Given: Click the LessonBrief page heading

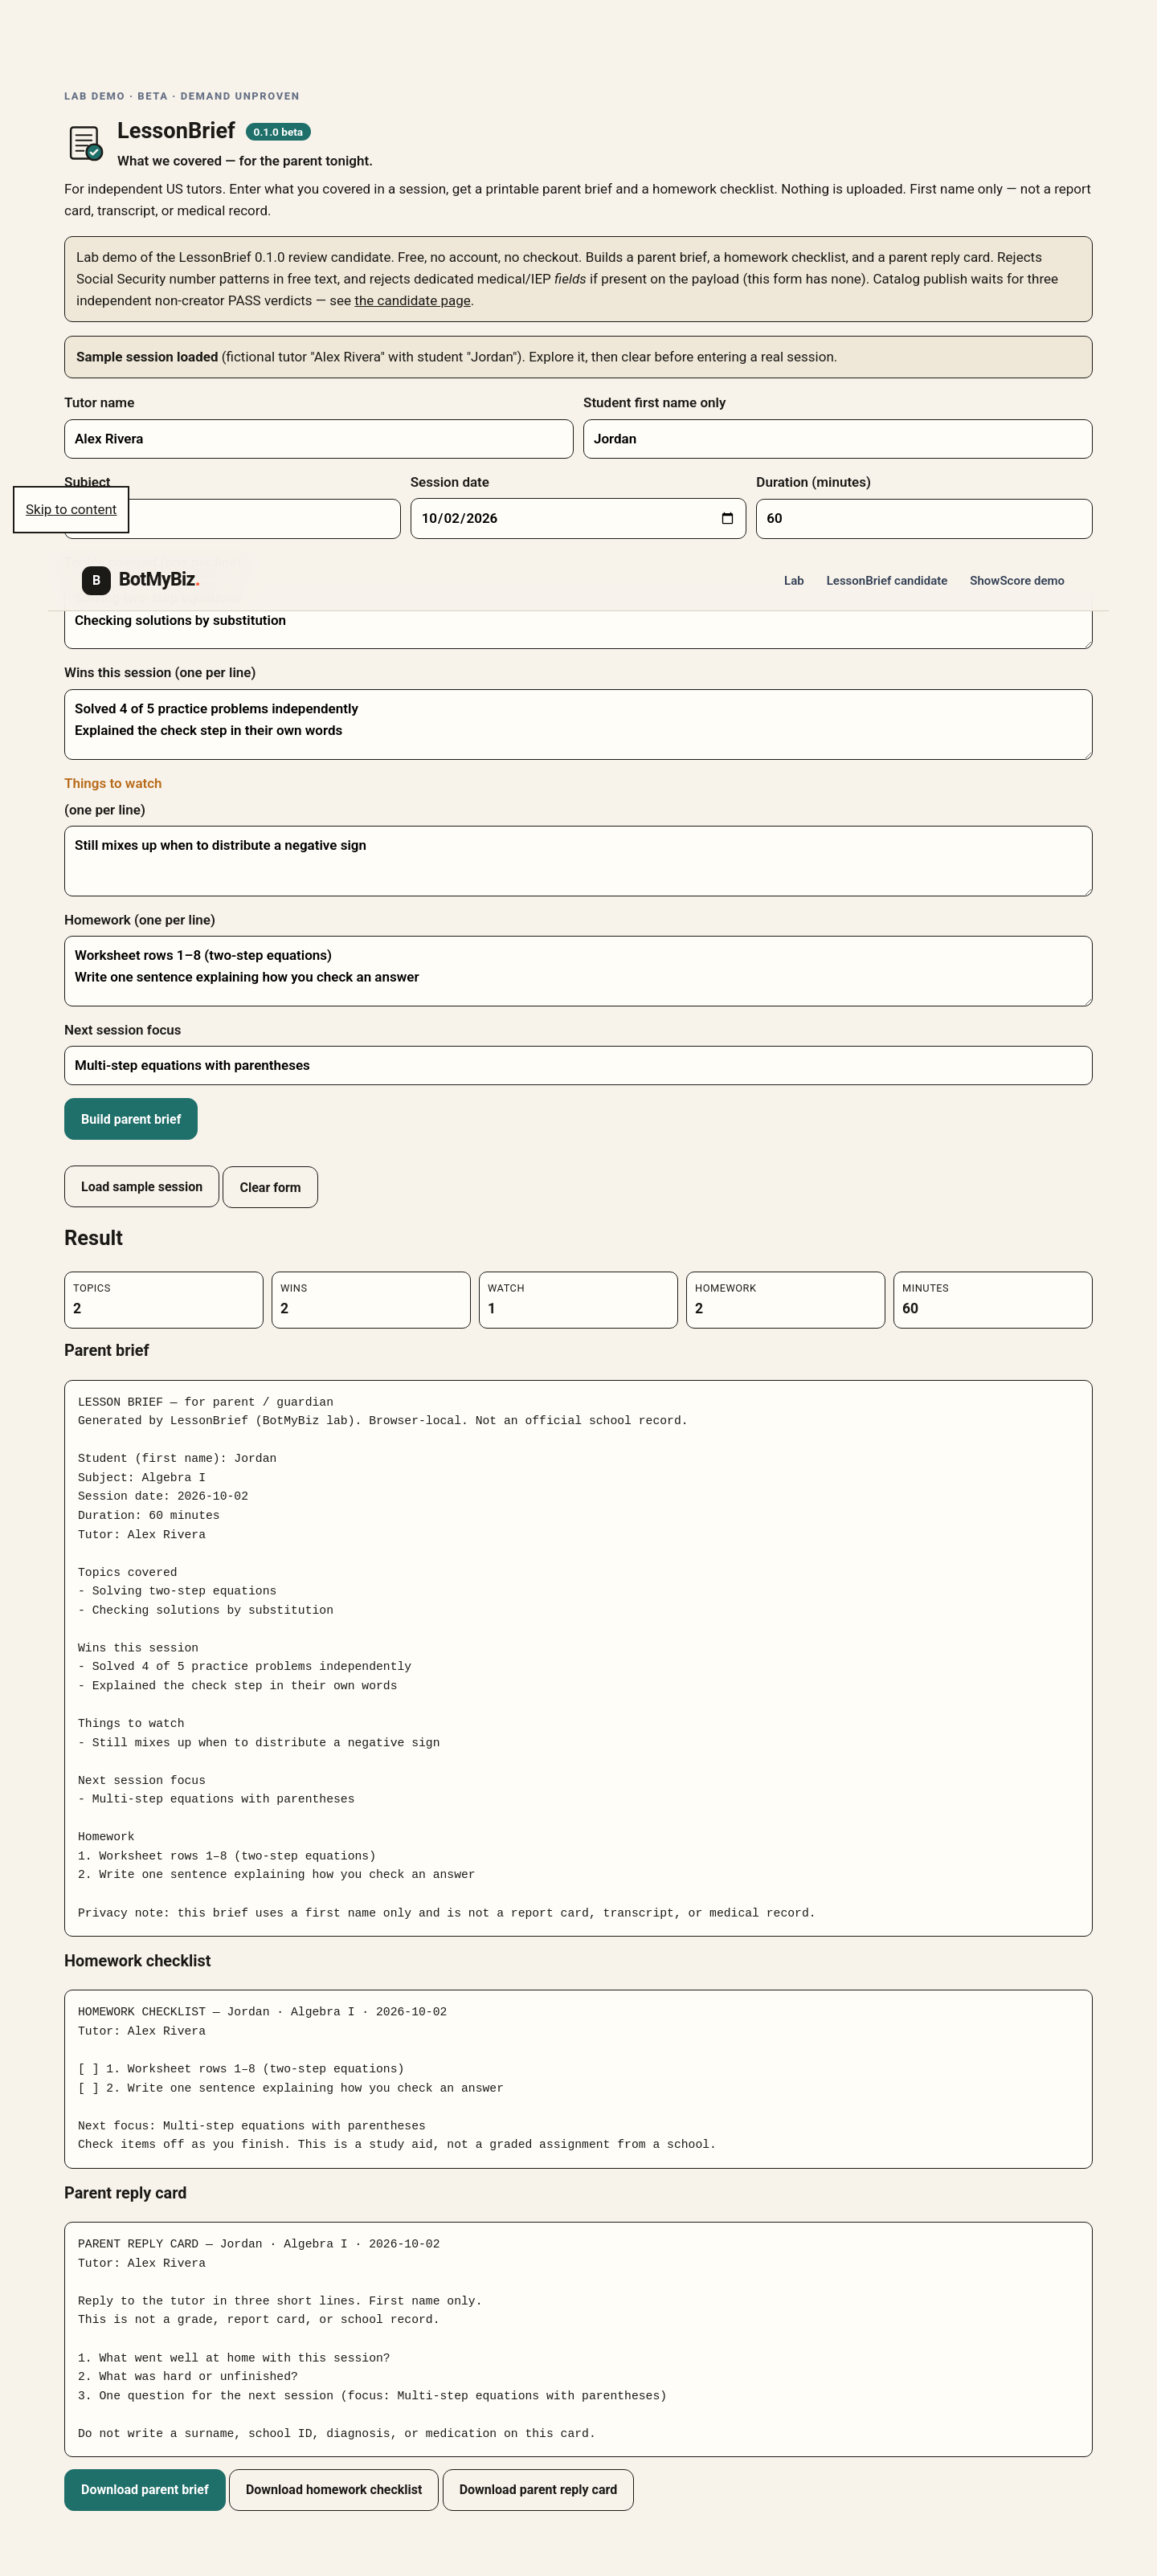Looking at the screenshot, I should click(x=176, y=131).
